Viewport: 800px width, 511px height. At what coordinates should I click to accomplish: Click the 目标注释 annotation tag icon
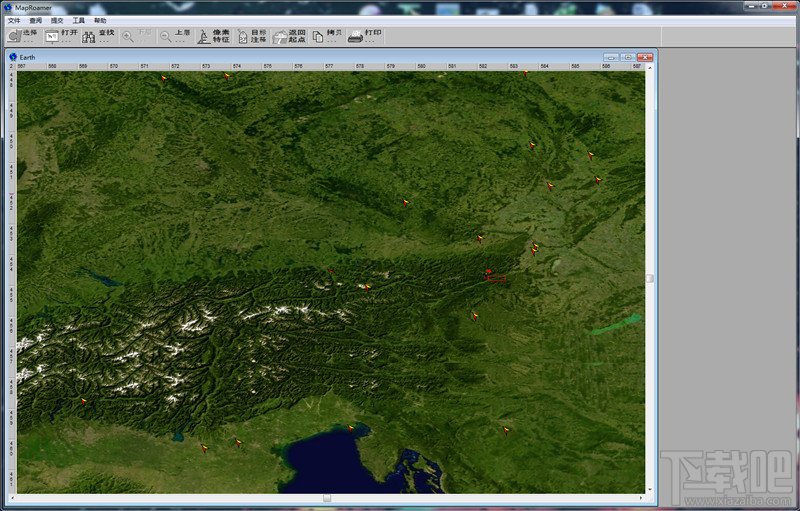coord(243,36)
